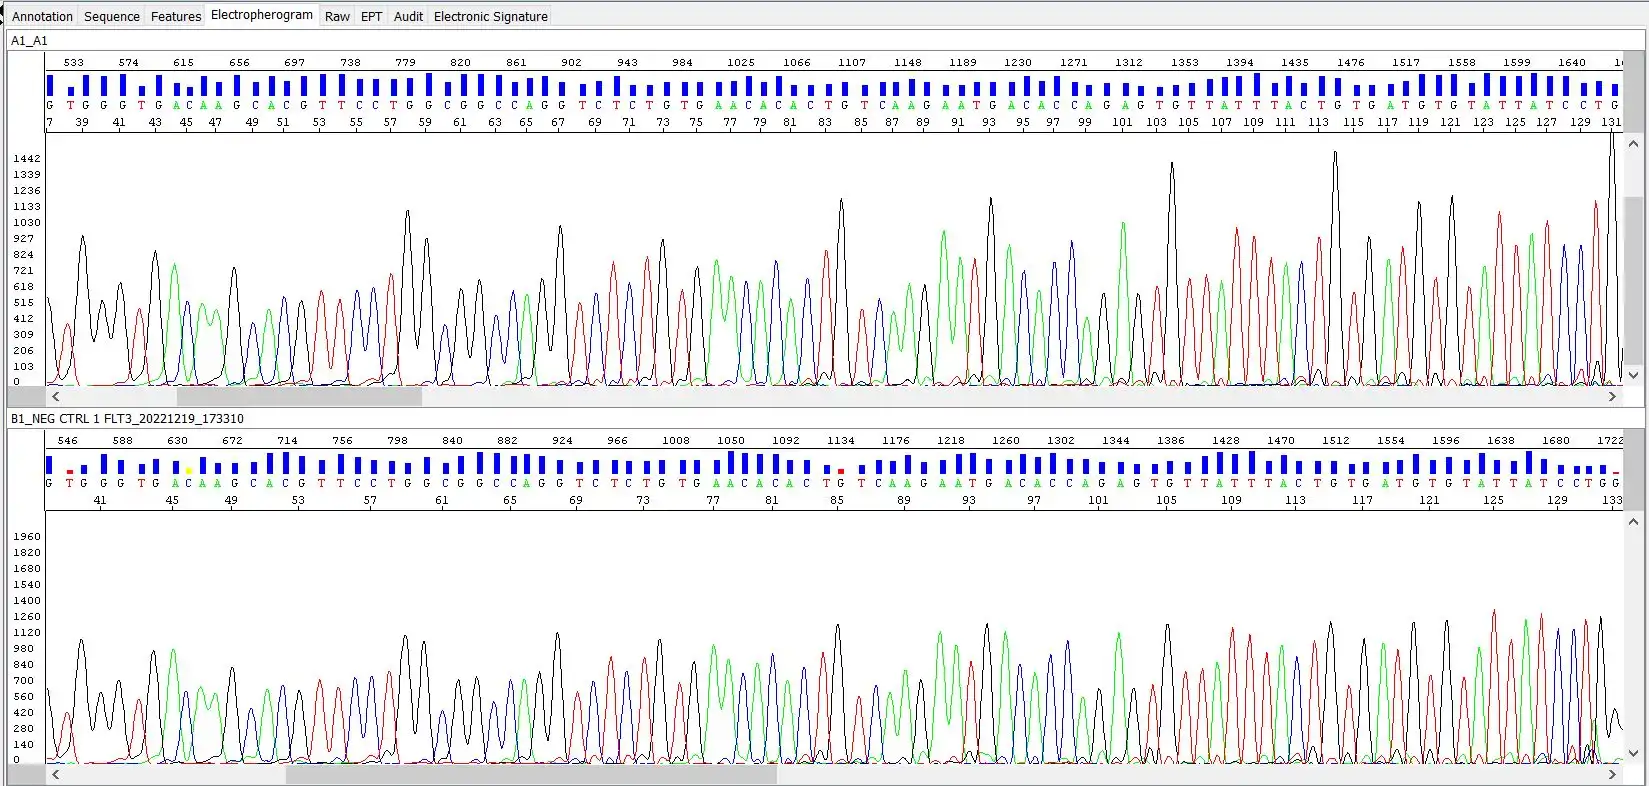Click base position 39 in A1_A1 panel
Viewport: 1649px width, 786px height.
82,122
